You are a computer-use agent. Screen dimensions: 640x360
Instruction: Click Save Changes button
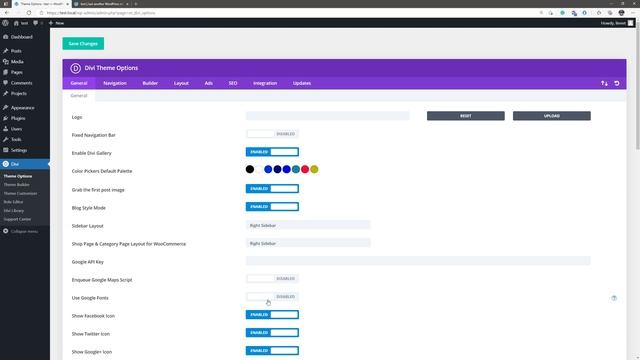click(83, 44)
